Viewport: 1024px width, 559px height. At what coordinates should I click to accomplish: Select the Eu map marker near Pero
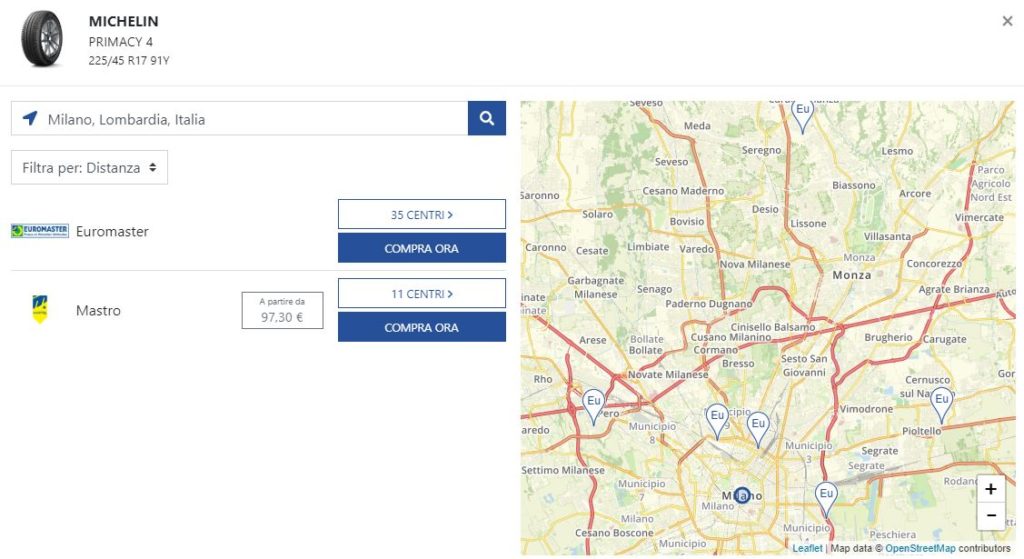[x=593, y=403]
